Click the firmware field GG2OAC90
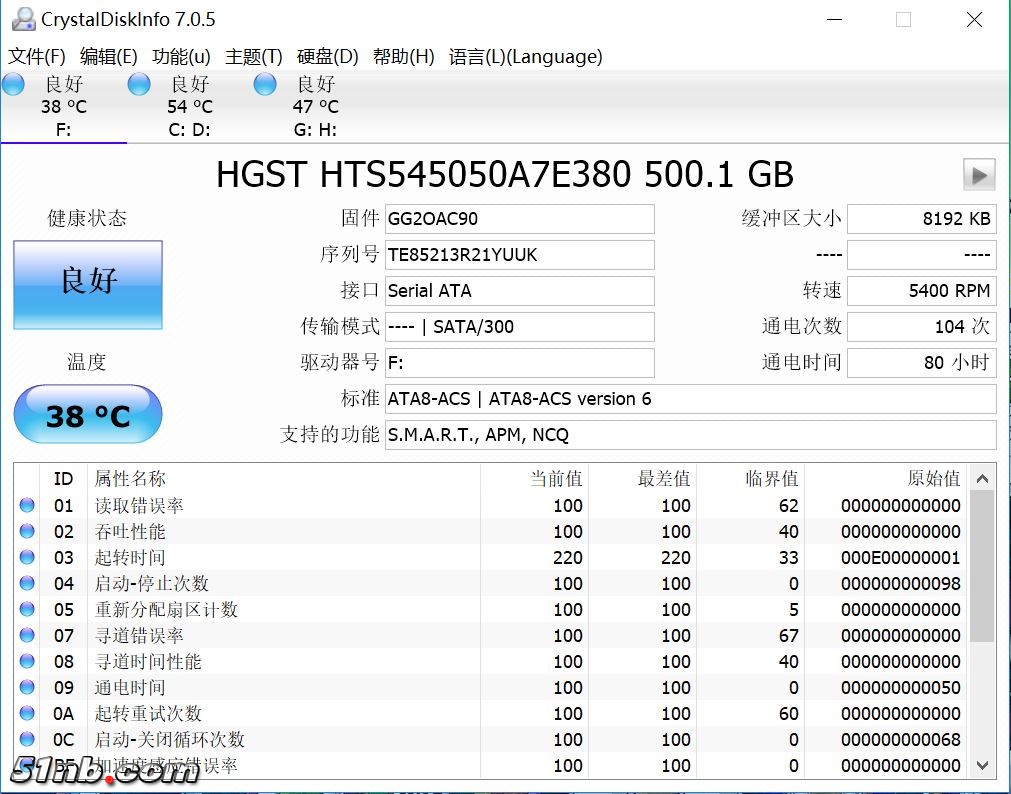 [x=520, y=219]
